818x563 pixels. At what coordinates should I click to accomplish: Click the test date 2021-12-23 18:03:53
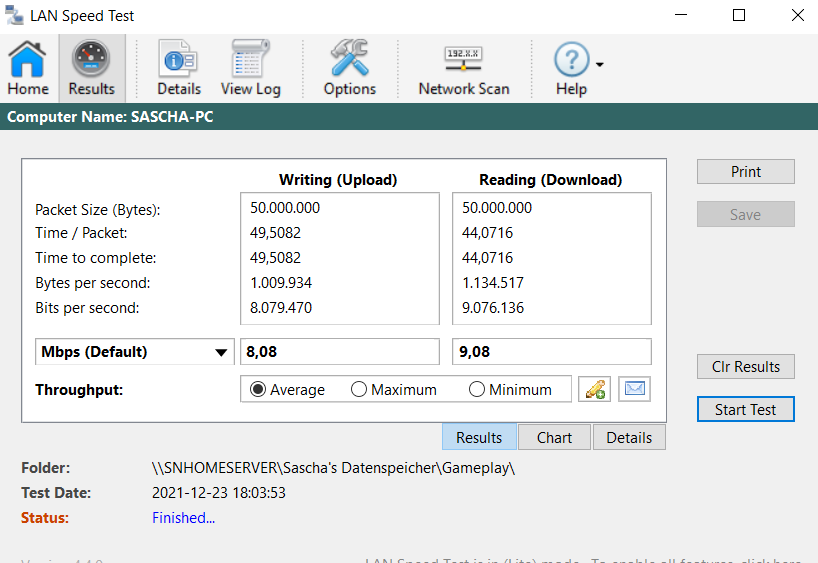[219, 493]
